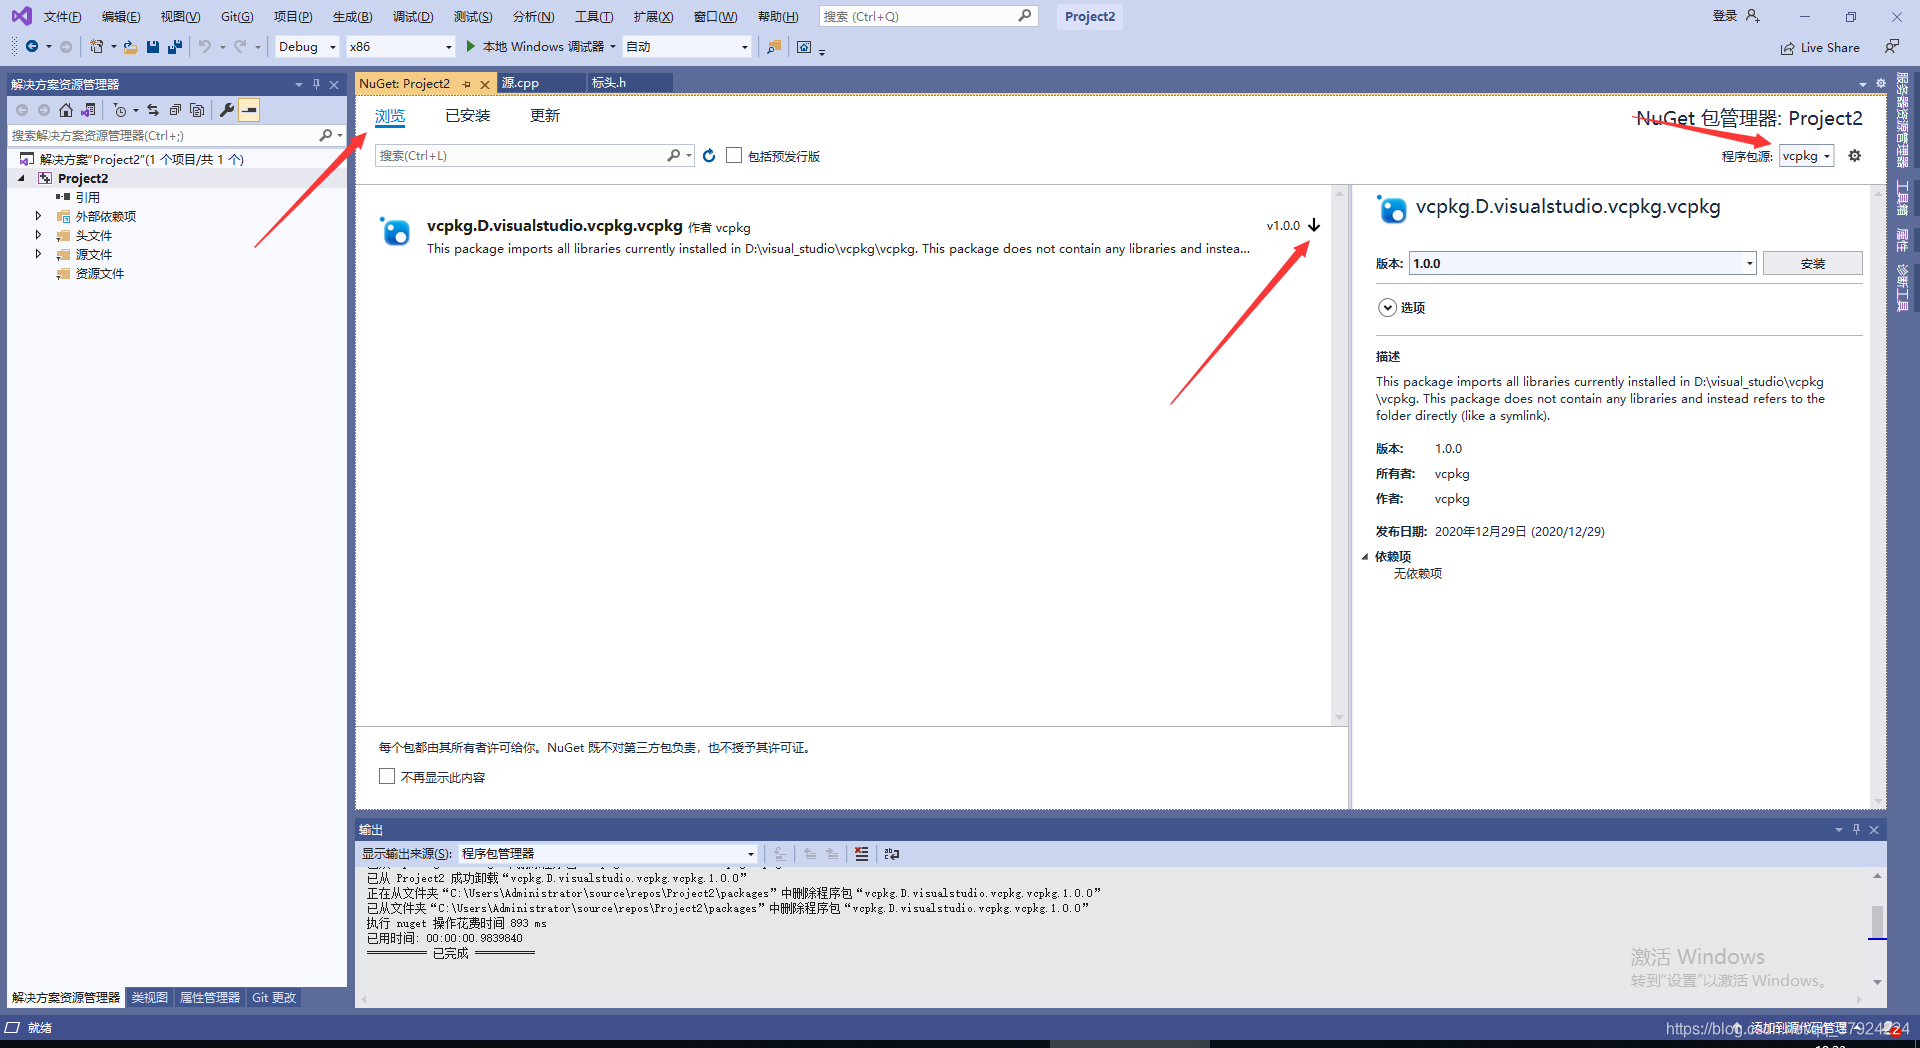This screenshot has height=1048, width=1920.
Task: Switch to Git 更改 bottom tab
Action: [274, 998]
